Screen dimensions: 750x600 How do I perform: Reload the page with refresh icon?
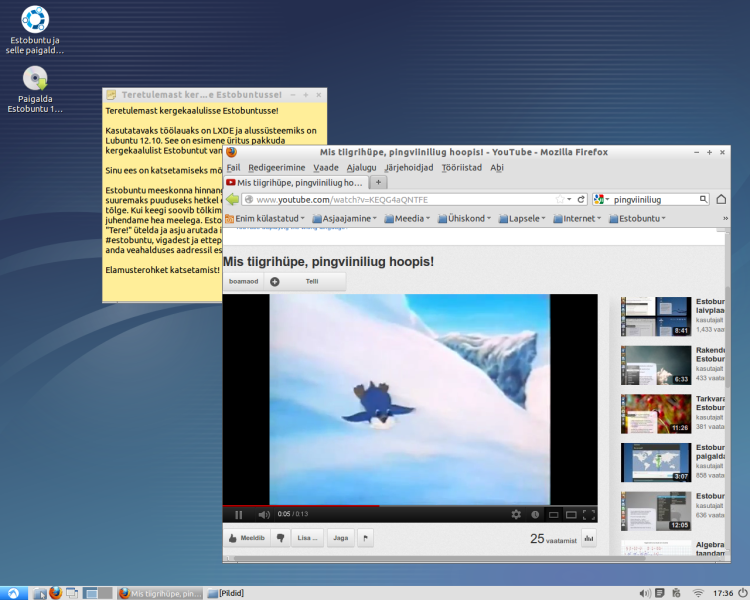coord(581,200)
